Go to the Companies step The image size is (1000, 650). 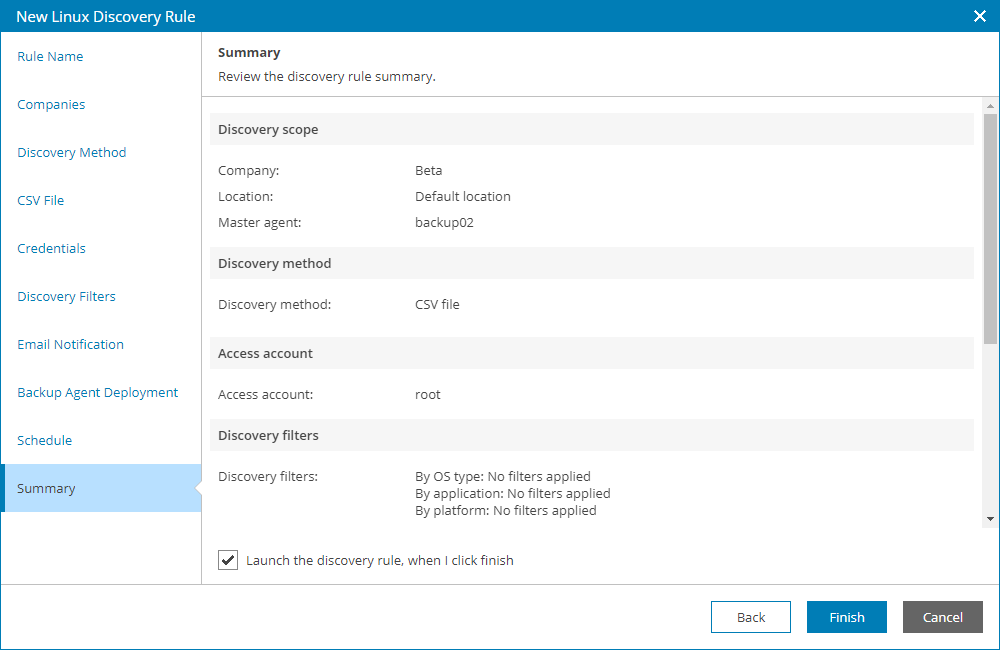(51, 105)
